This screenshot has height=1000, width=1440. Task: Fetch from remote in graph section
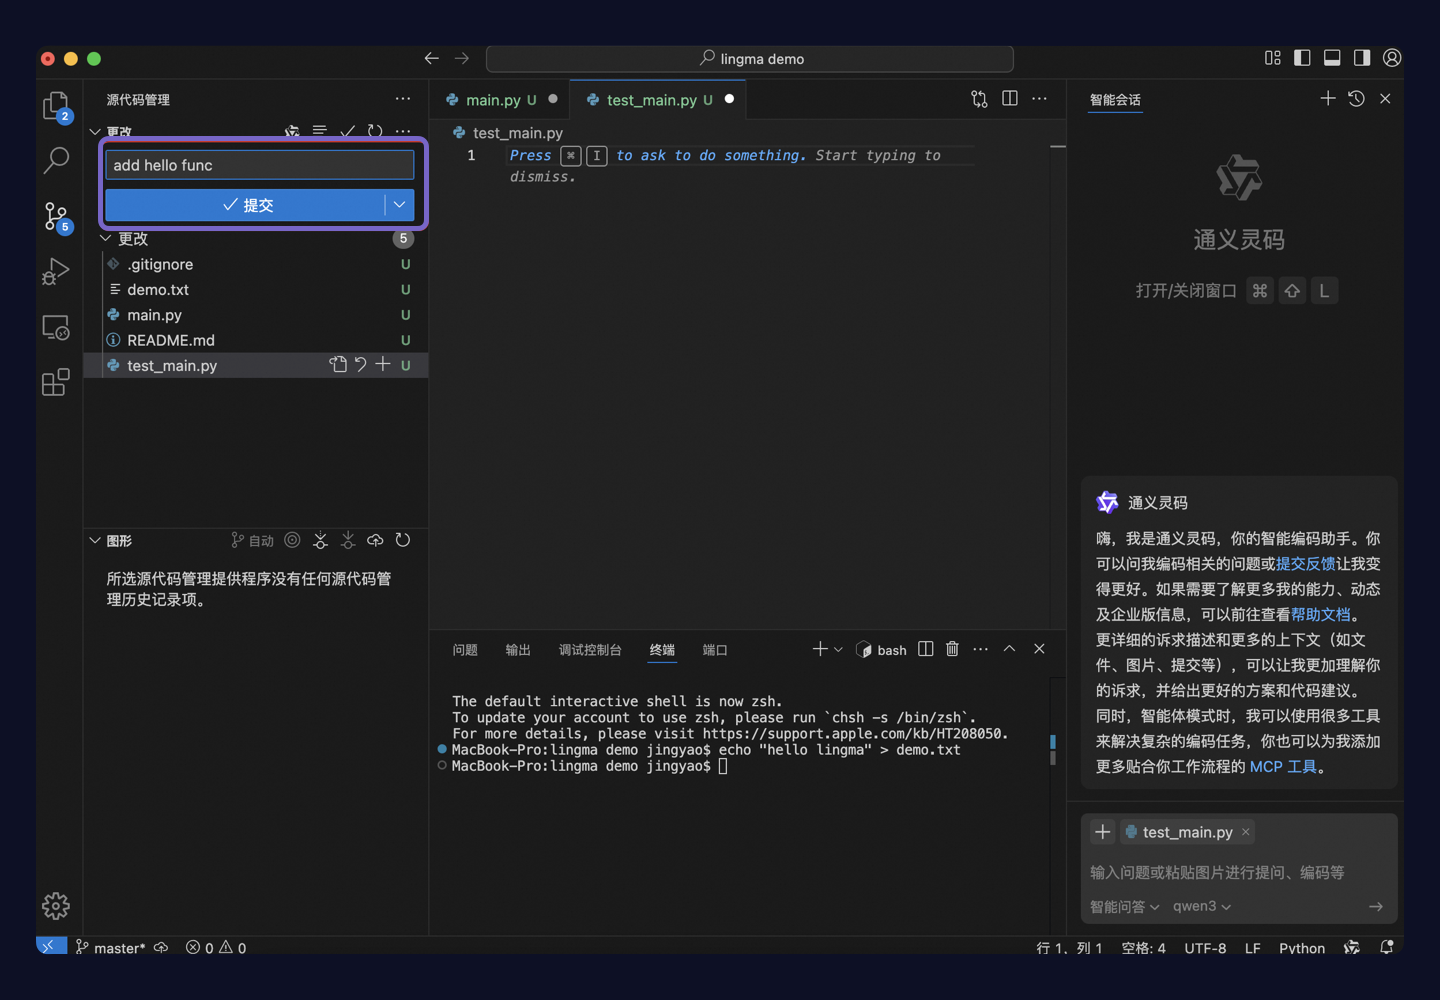(x=320, y=540)
